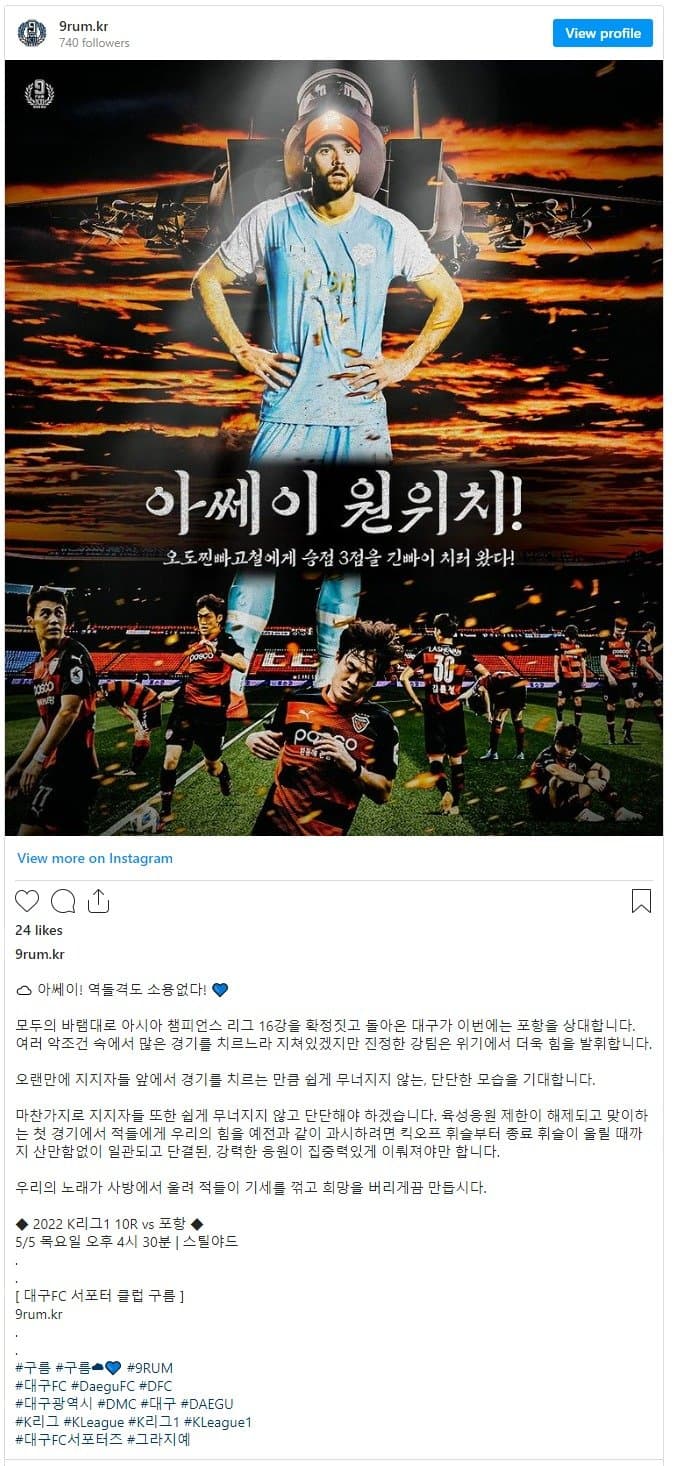Click 9rum.kr author name above caption
This screenshot has width=674, height=1466.
[40, 954]
